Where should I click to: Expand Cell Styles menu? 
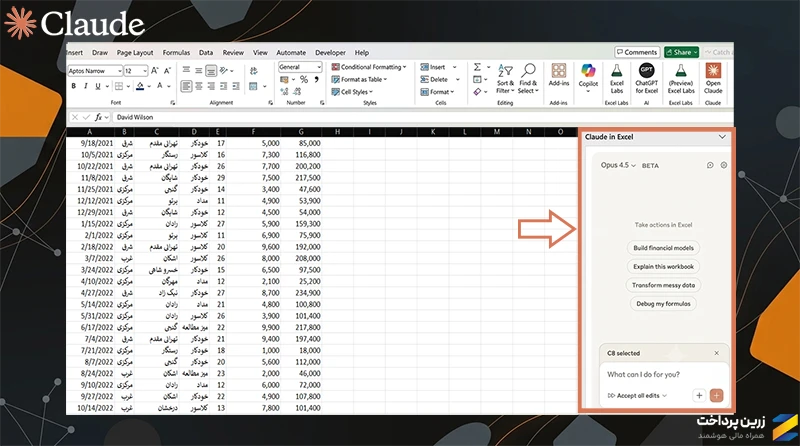(352, 92)
